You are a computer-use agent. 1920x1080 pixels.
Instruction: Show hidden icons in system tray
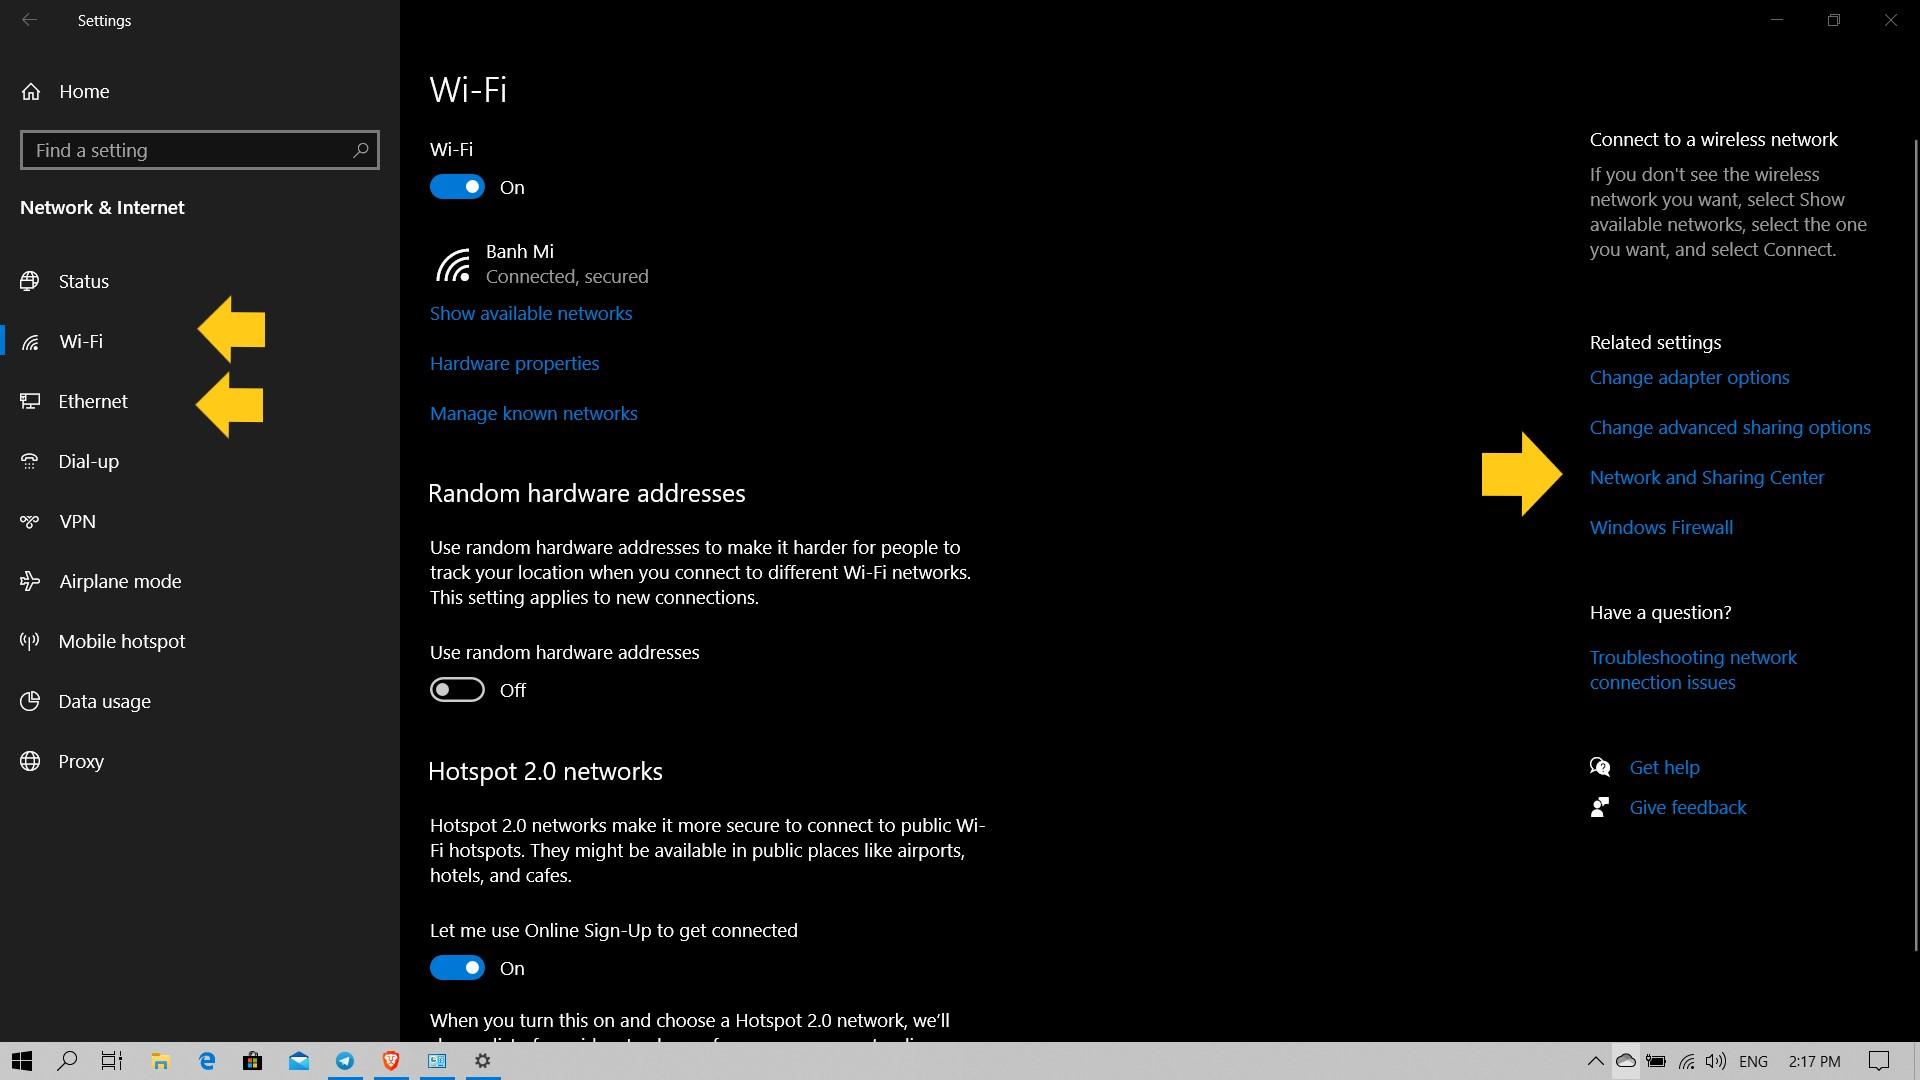tap(1595, 1061)
